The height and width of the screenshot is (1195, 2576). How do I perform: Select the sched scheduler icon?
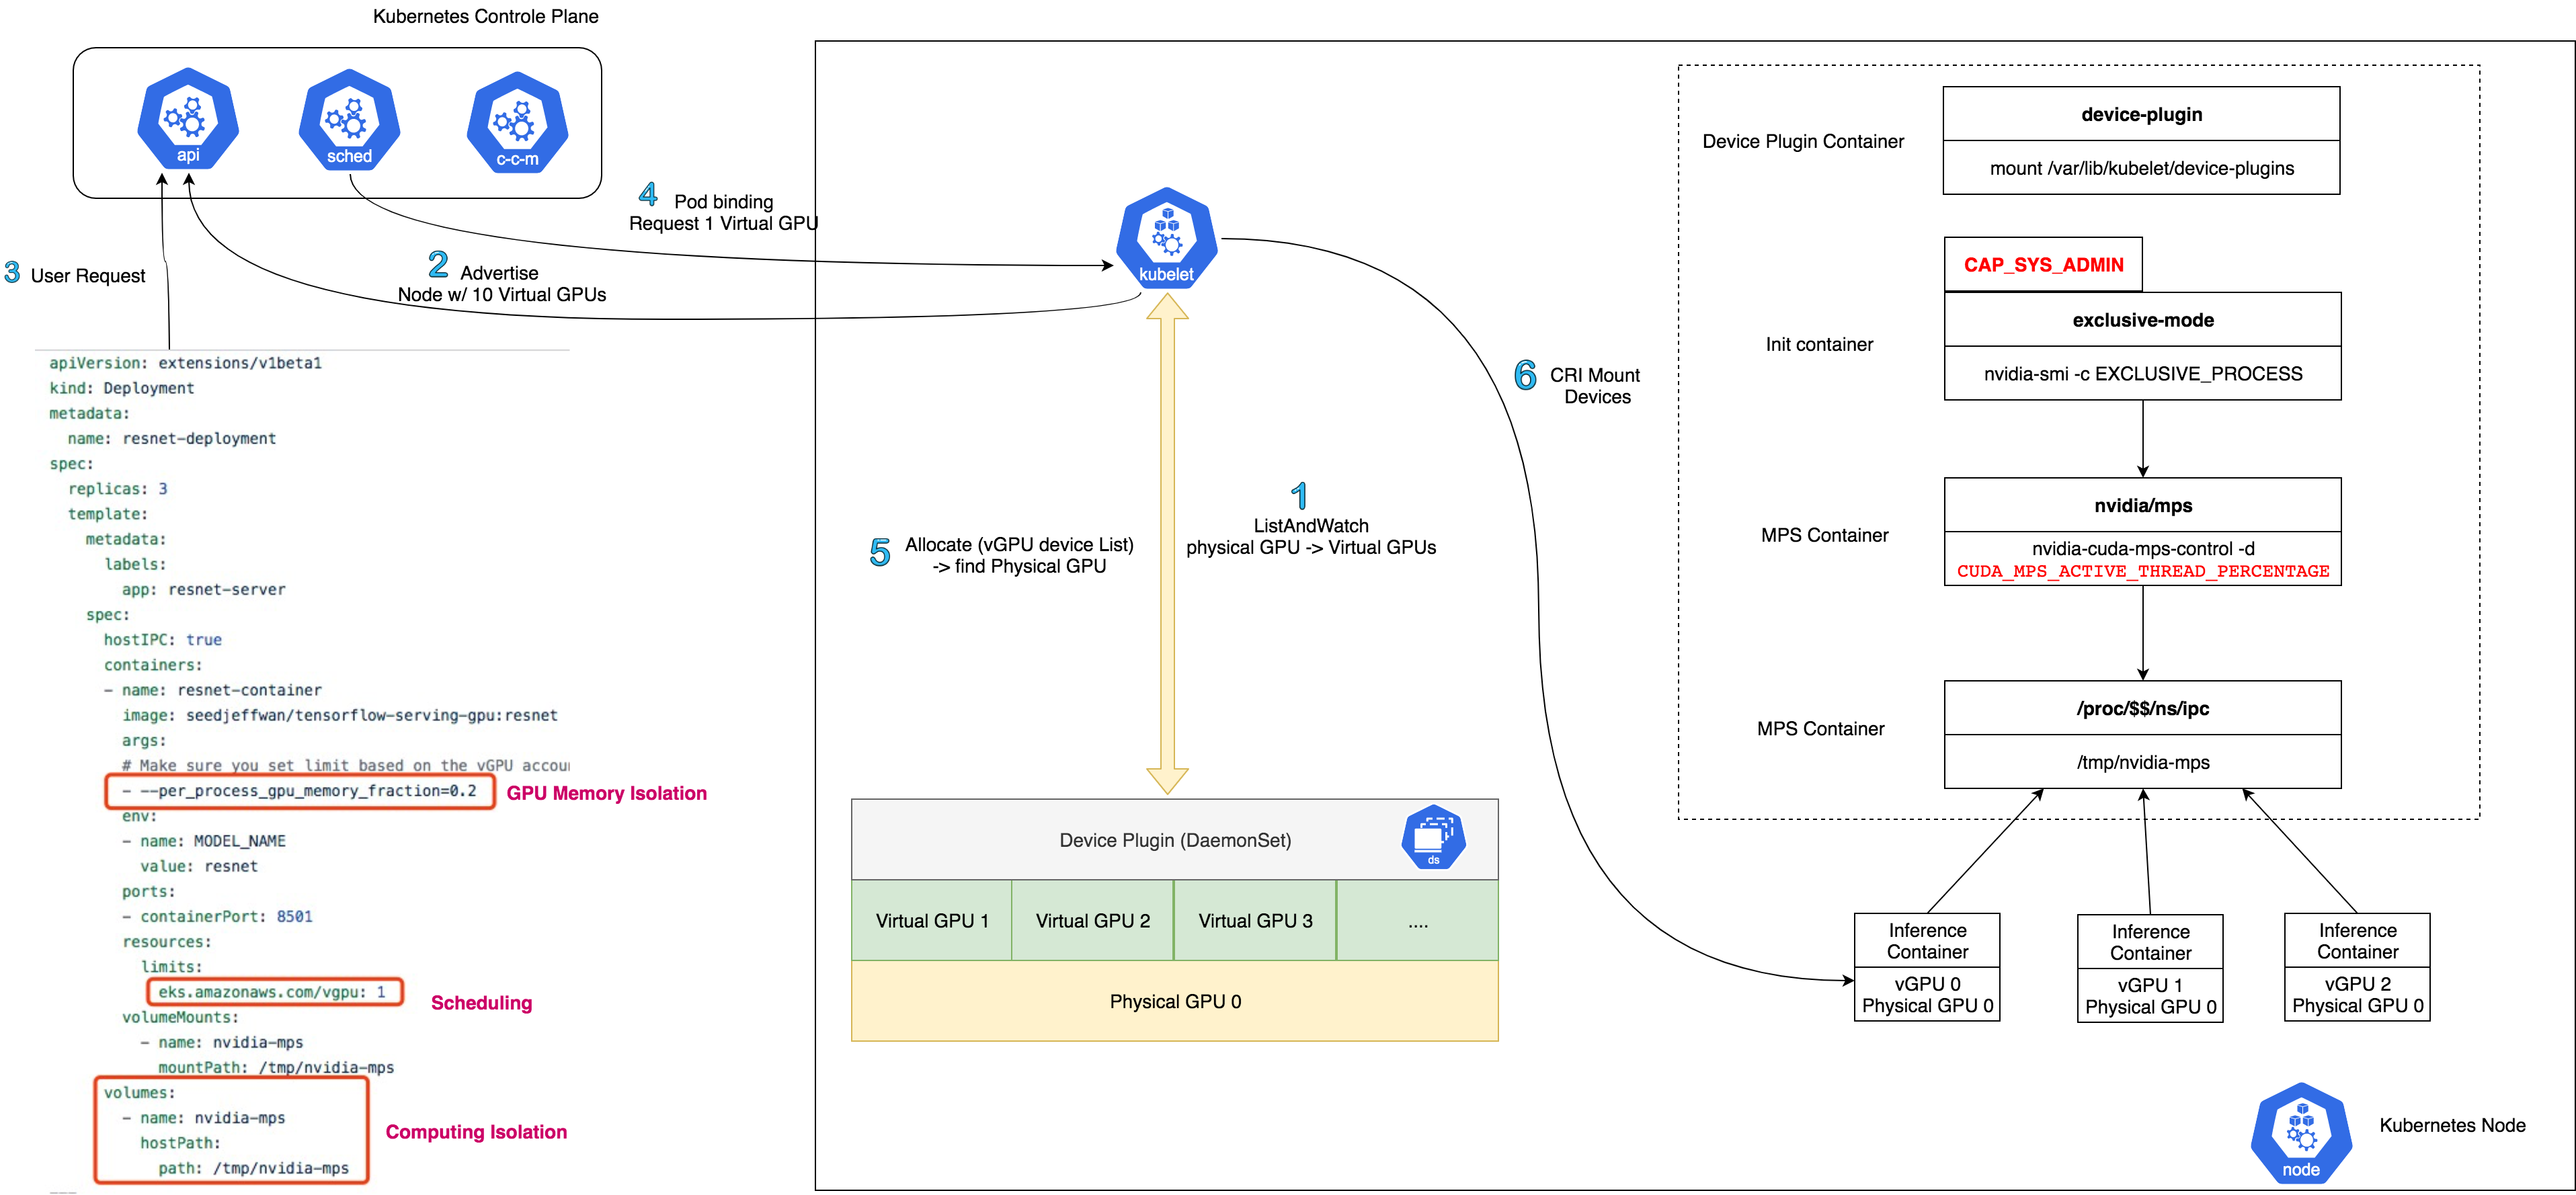tap(349, 120)
